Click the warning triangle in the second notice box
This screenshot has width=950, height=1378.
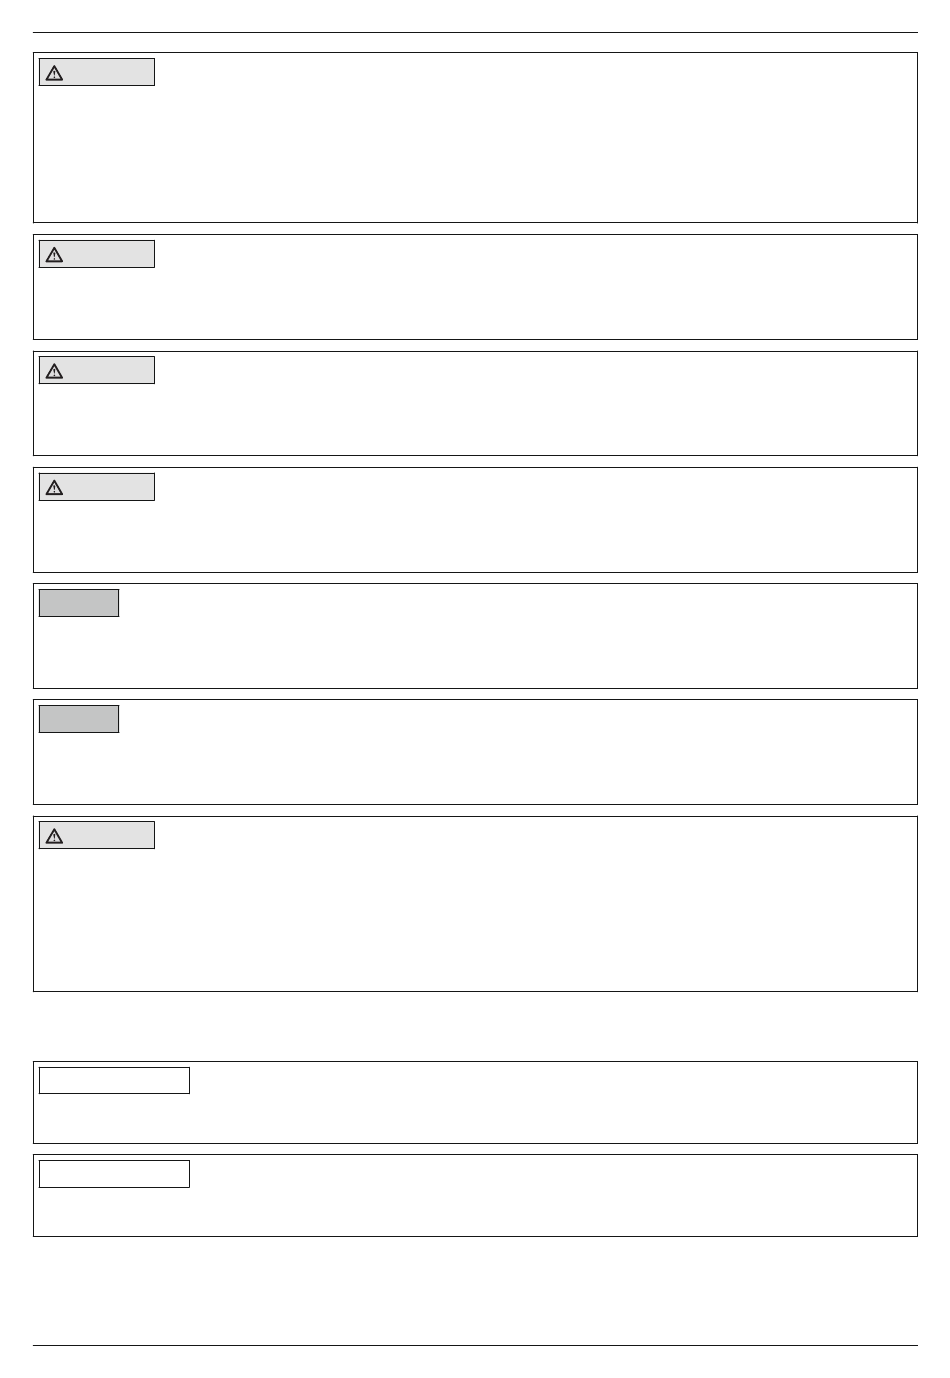pyautogui.click(x=54, y=255)
